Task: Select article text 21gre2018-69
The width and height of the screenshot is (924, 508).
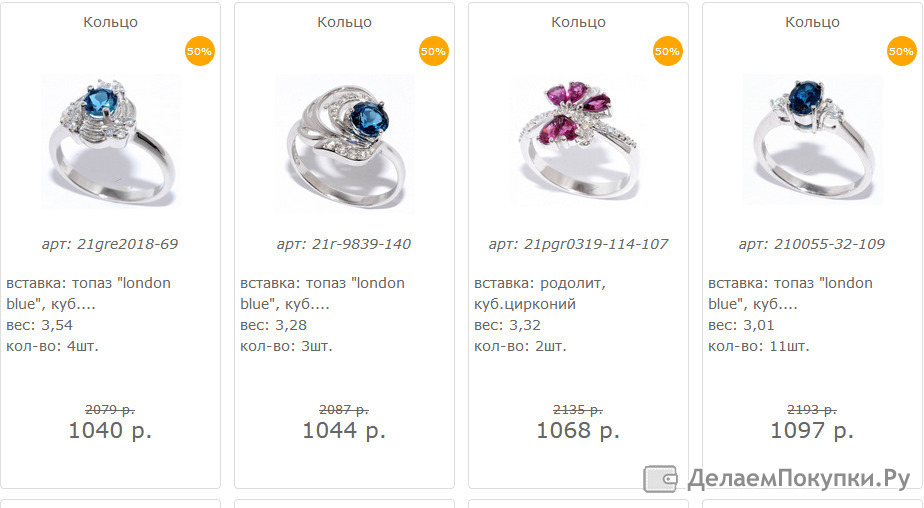Action: [x=127, y=244]
